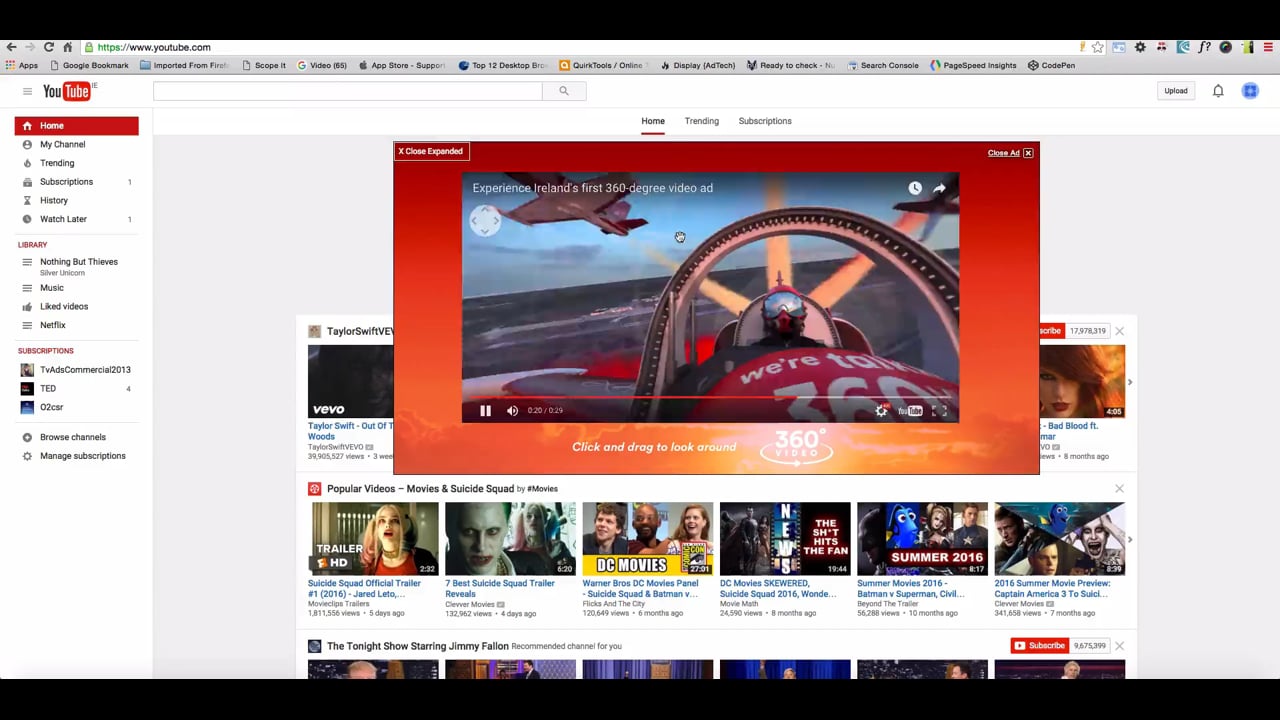Open Search Console bookmark
The image size is (1280, 720).
click(x=883, y=66)
